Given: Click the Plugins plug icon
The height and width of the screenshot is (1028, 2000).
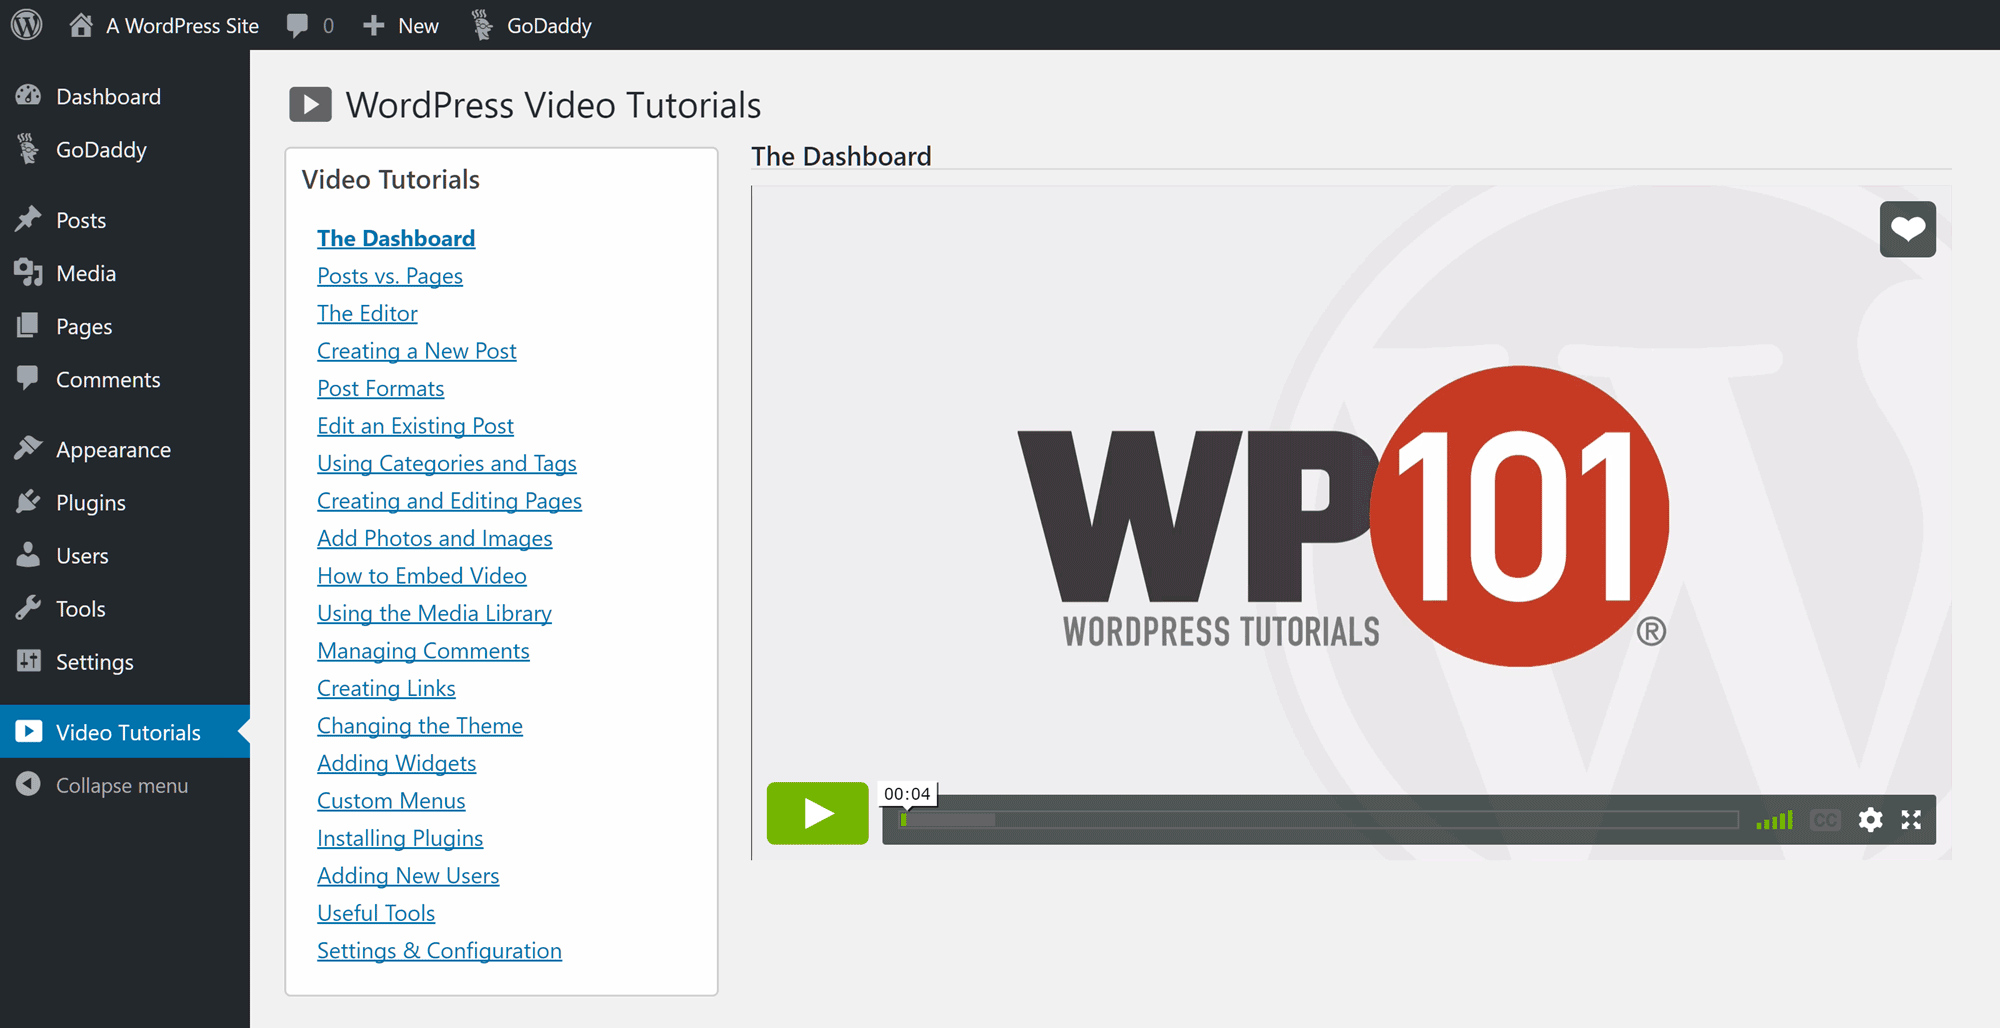Looking at the screenshot, I should point(28,502).
